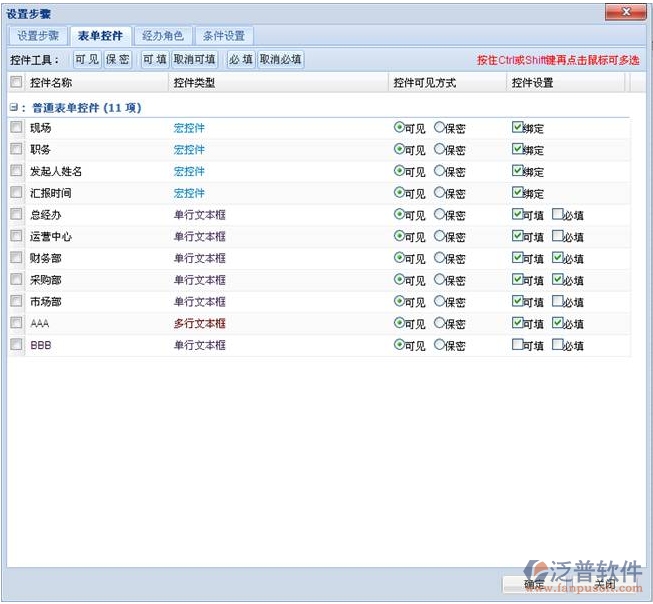The width and height of the screenshot is (653, 604).
Task: Switch to the 设置步骤 tab
Action: (38, 36)
